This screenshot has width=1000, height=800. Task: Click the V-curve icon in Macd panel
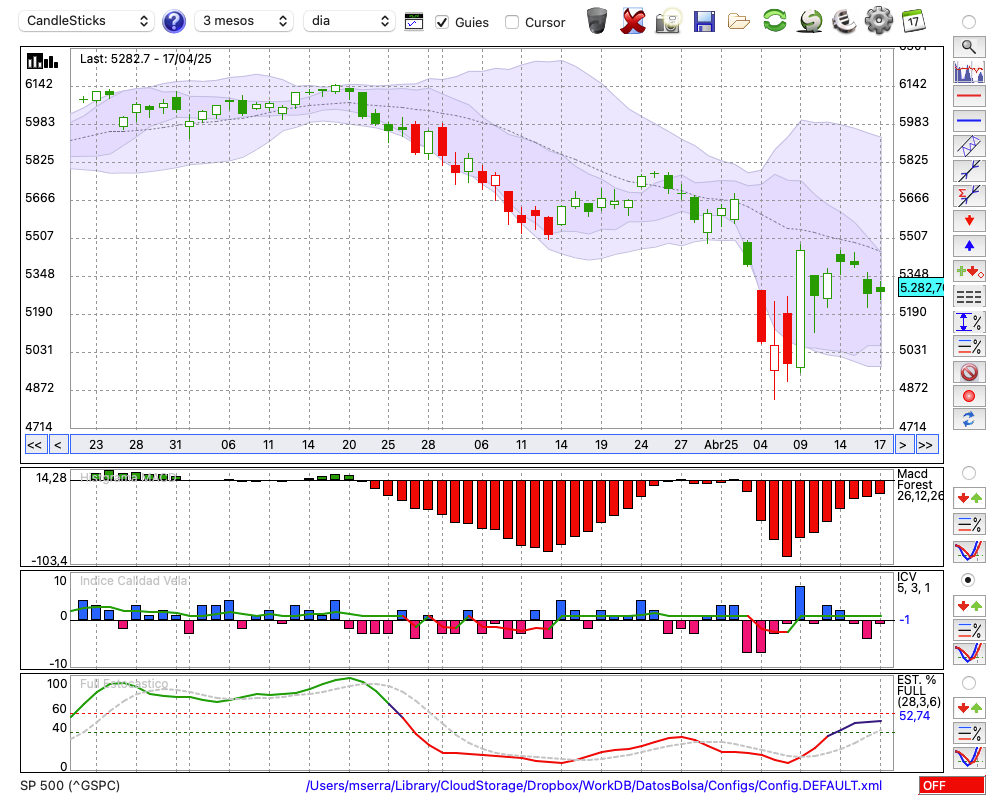pyautogui.click(x=969, y=551)
